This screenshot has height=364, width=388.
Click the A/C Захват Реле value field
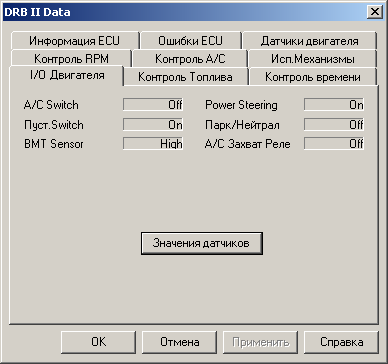(x=334, y=144)
